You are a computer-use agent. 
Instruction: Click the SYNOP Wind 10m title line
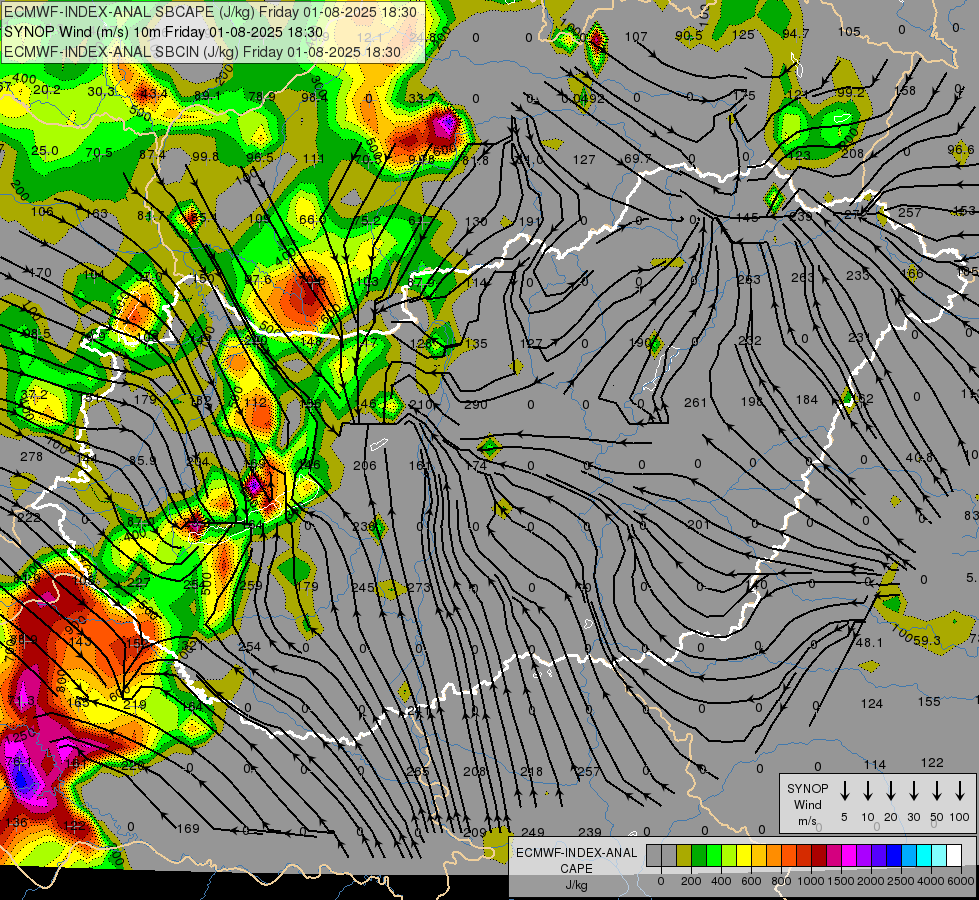[164, 32]
